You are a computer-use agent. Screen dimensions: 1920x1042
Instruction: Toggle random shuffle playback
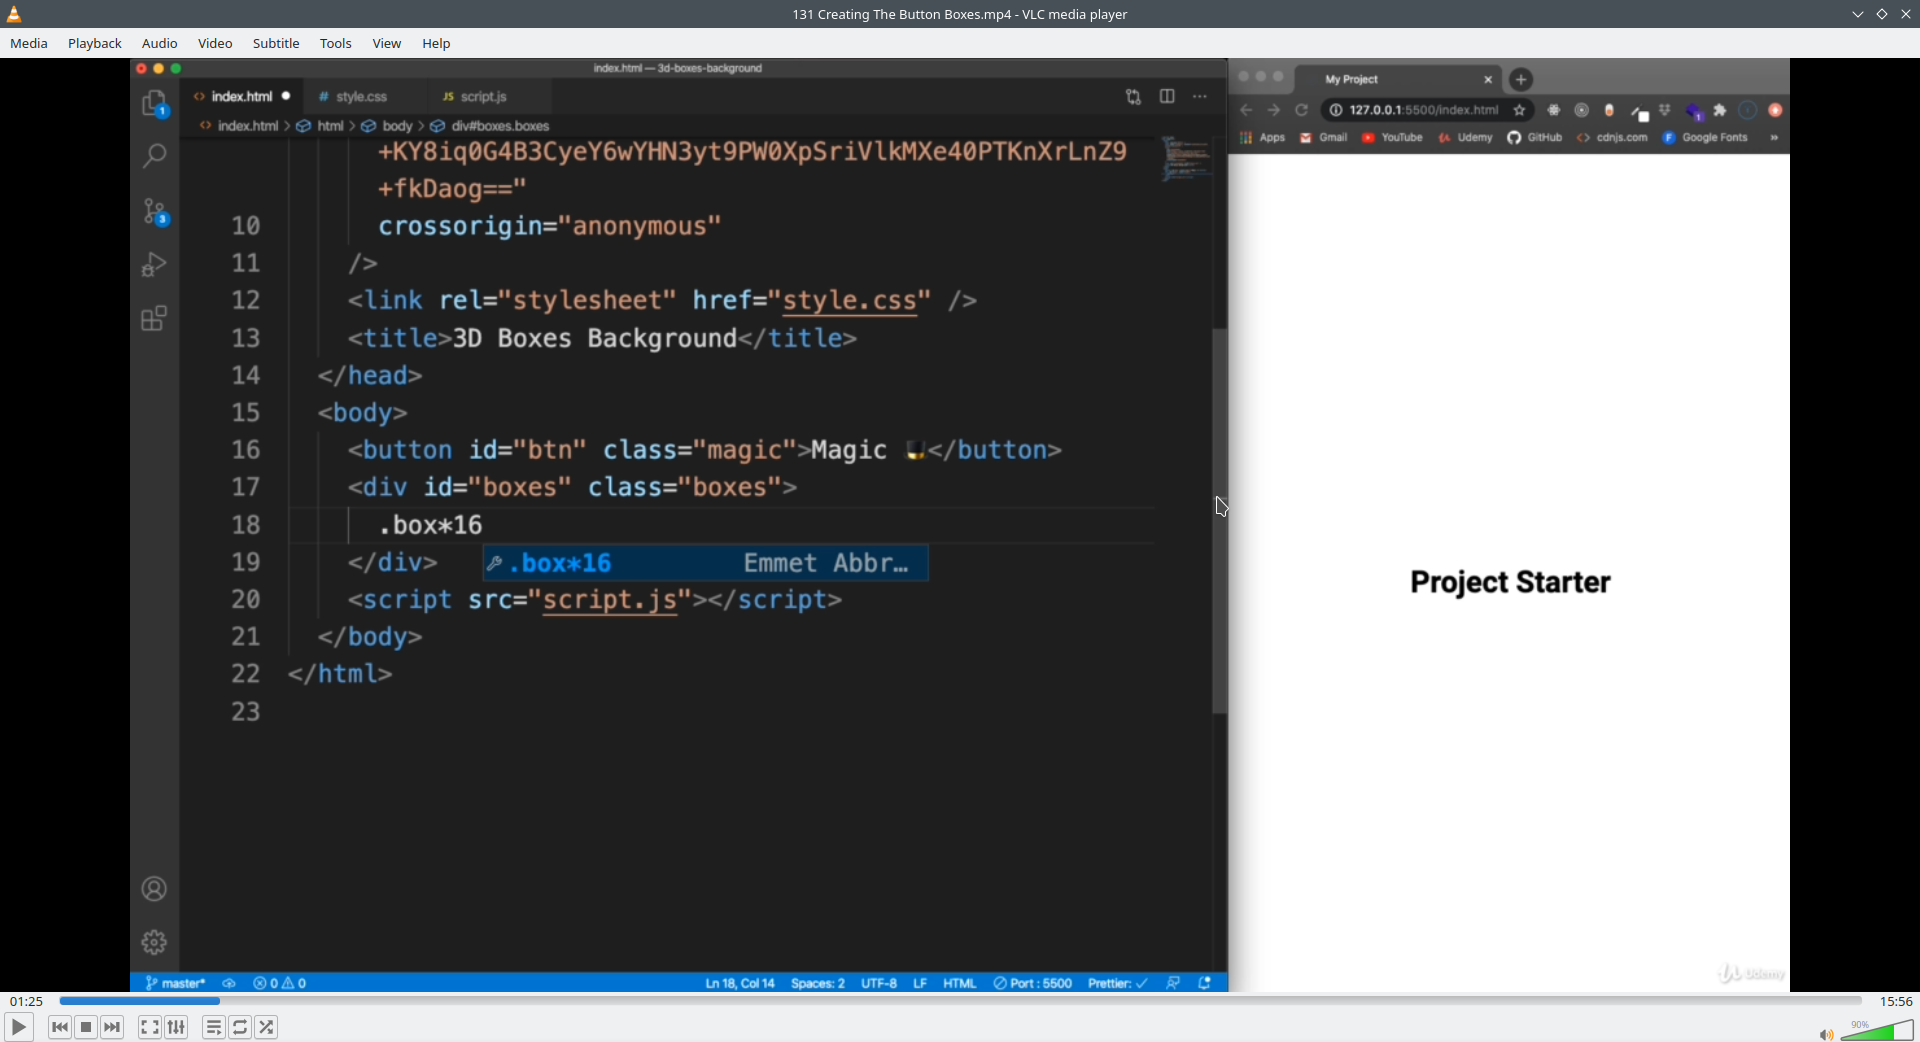point(267,1027)
